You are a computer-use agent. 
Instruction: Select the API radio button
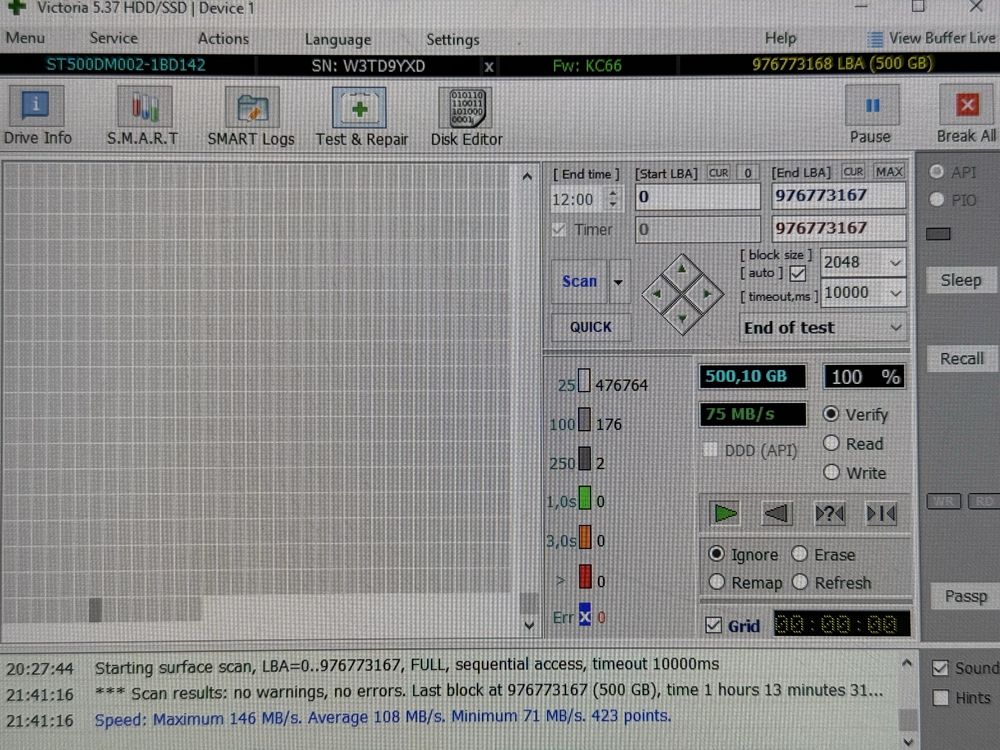[x=936, y=172]
